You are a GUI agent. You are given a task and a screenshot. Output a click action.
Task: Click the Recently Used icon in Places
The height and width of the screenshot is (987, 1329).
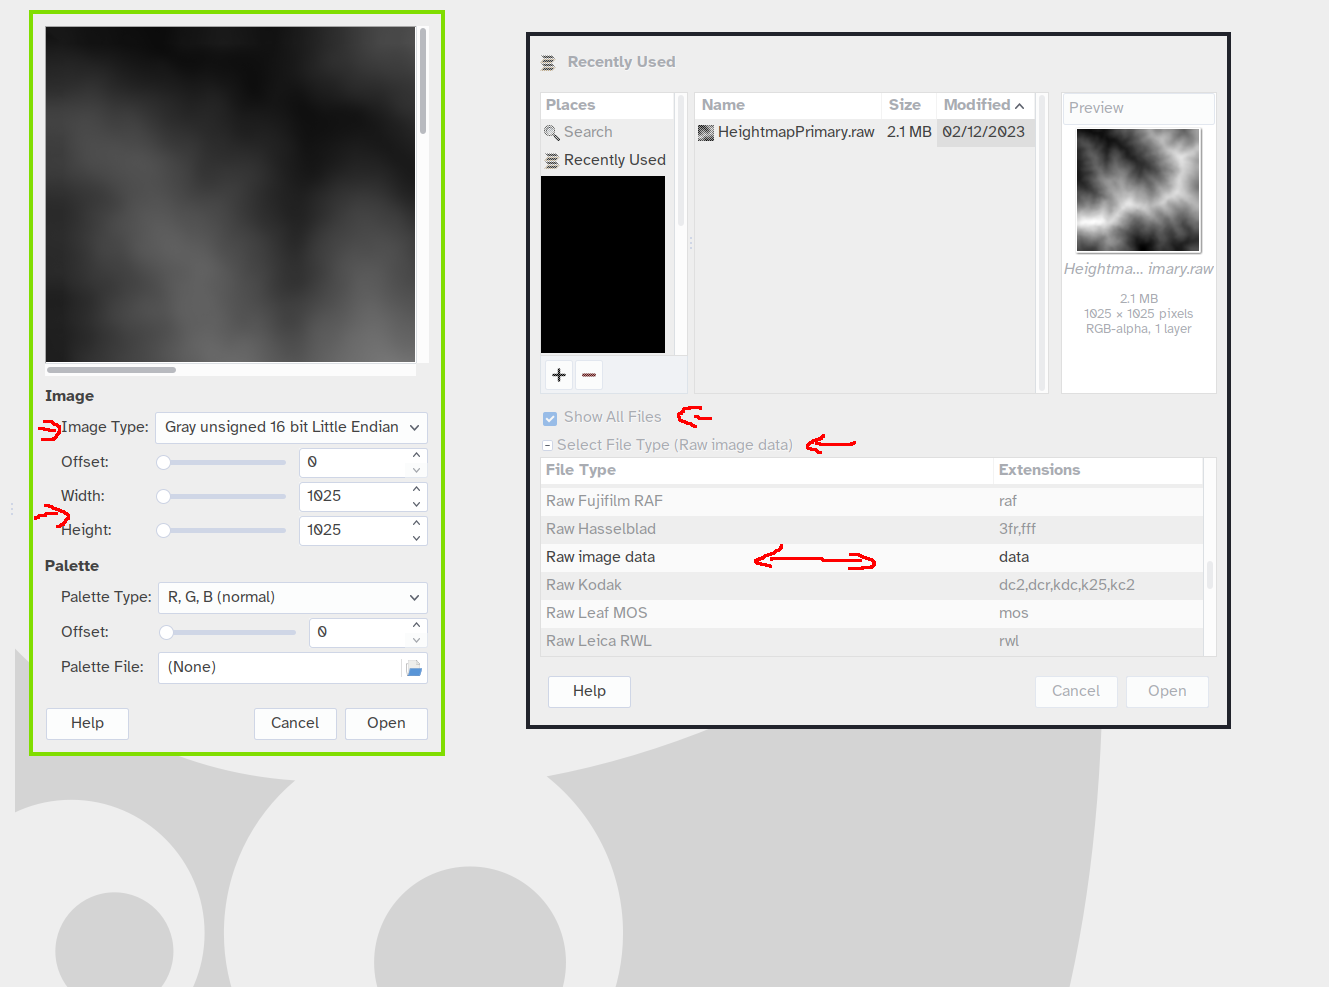pyautogui.click(x=551, y=160)
